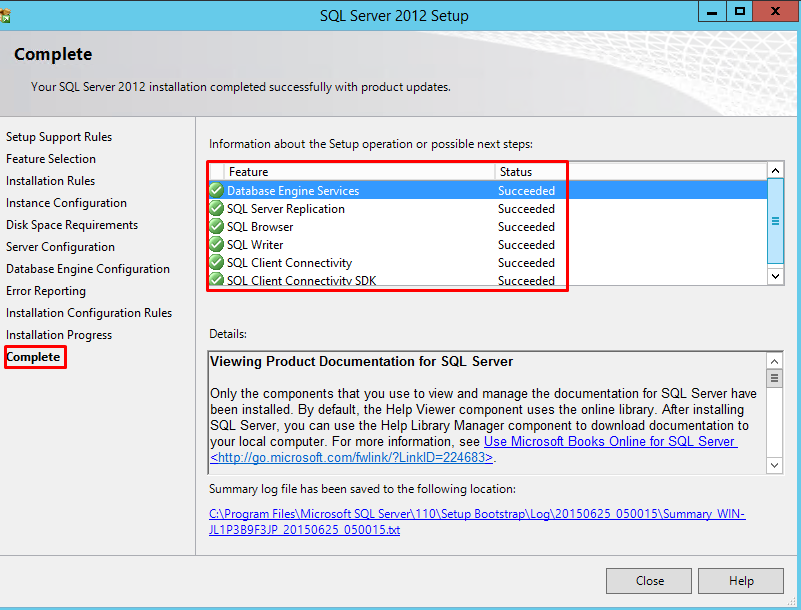Click the green check icon beside SQL Writer
The width and height of the screenshot is (801, 610).
pyautogui.click(x=217, y=244)
